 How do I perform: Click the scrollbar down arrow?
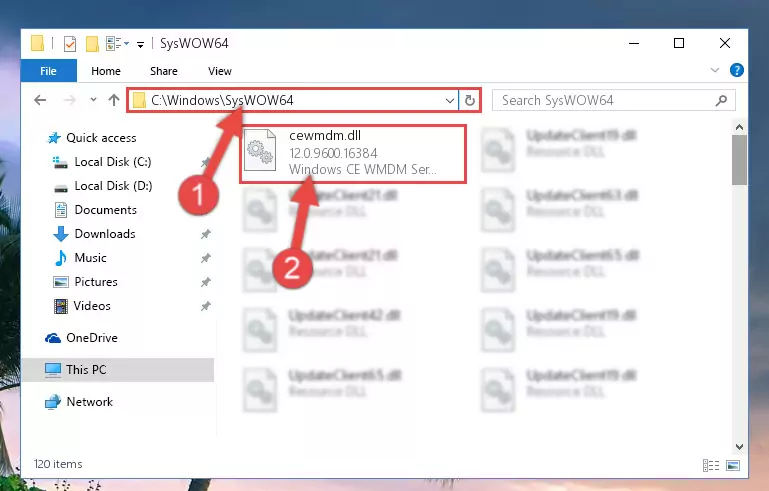pyautogui.click(x=739, y=447)
